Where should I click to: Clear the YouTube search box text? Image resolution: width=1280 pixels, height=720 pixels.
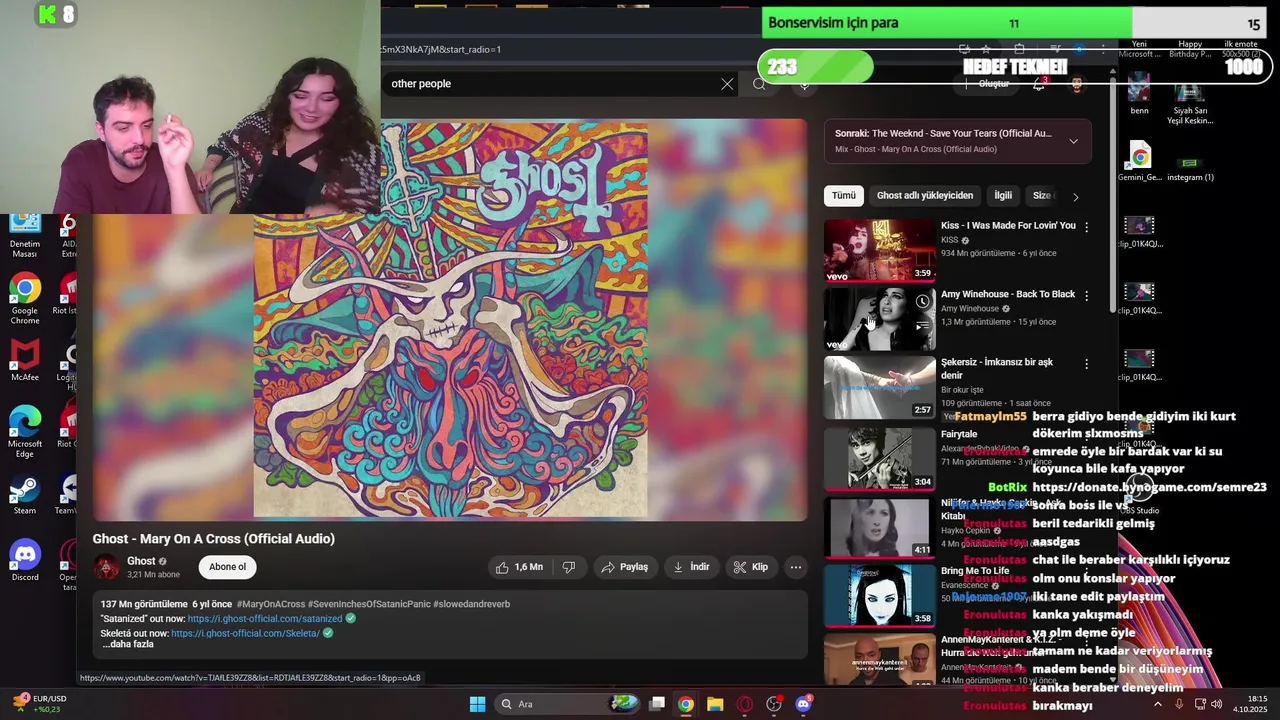727,84
